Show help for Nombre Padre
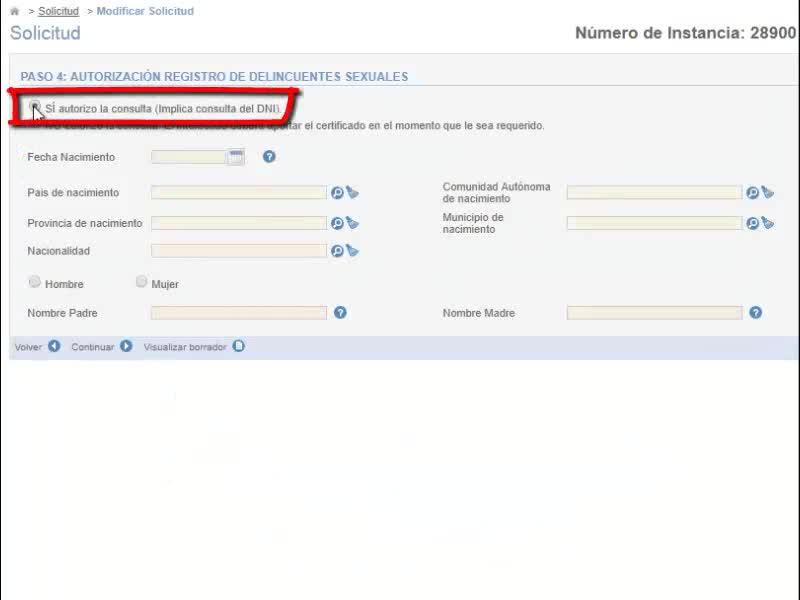 (340, 313)
